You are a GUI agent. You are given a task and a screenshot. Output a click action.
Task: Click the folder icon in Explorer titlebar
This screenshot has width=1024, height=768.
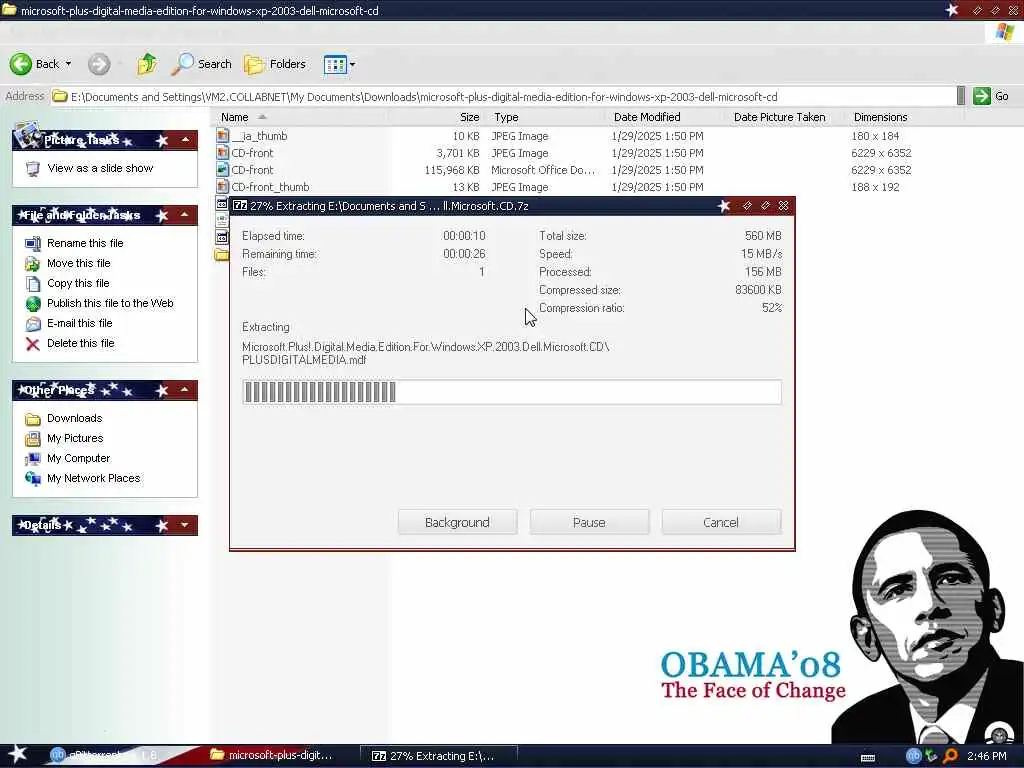click(x=8, y=10)
